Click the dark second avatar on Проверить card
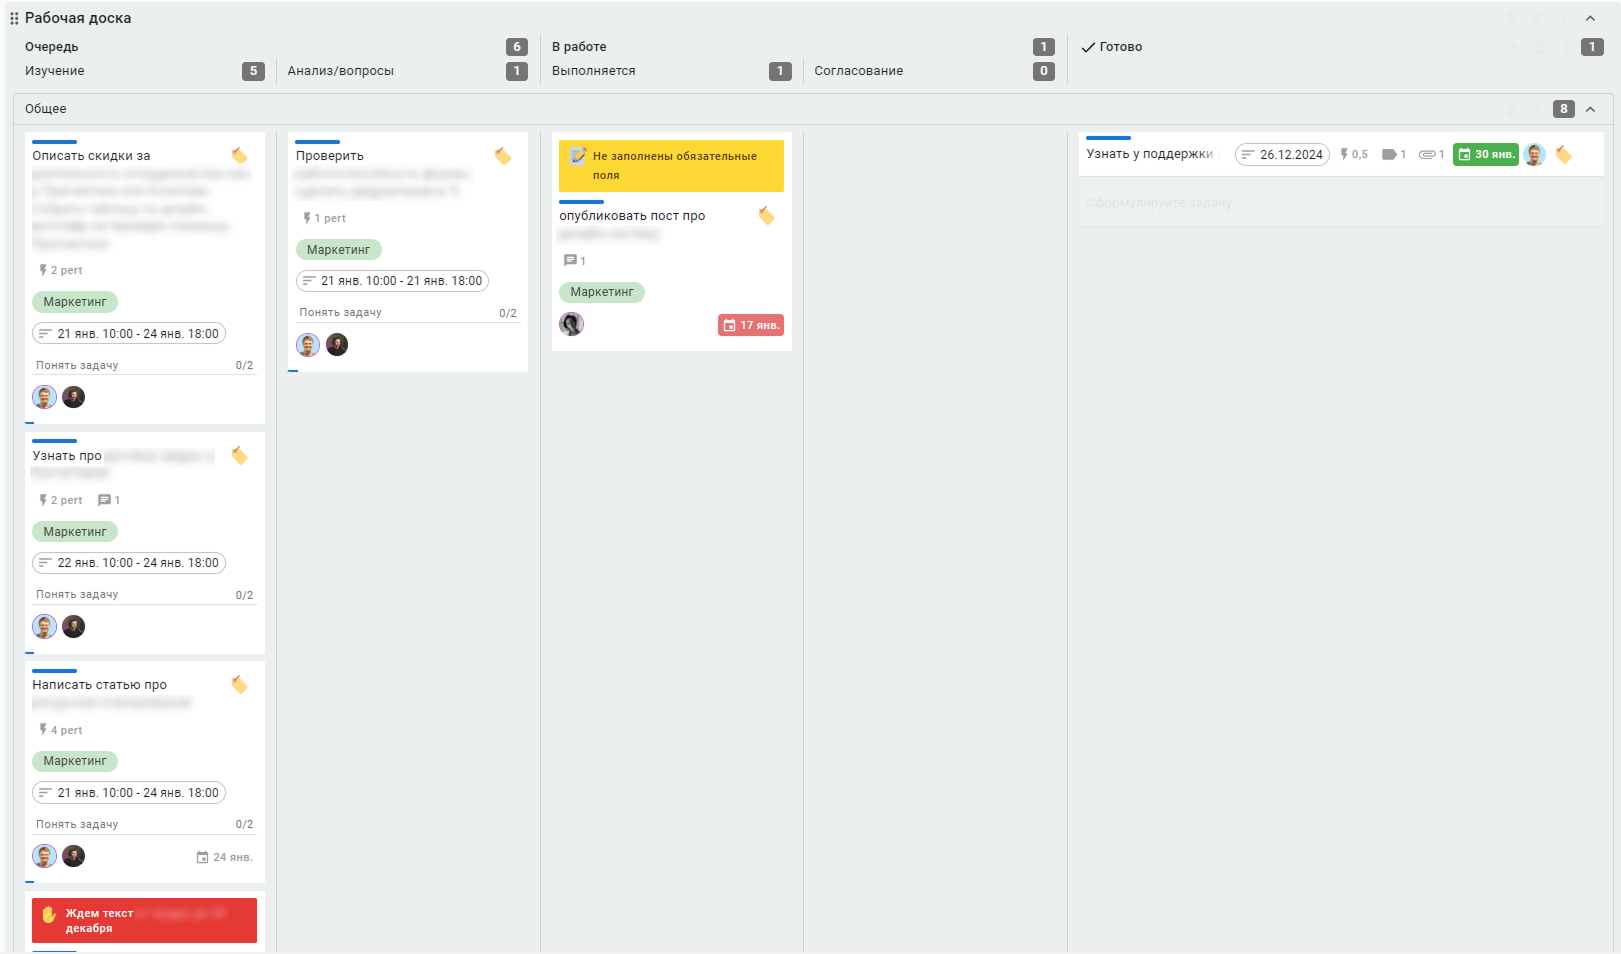The height and width of the screenshot is (954, 1621). (x=337, y=345)
